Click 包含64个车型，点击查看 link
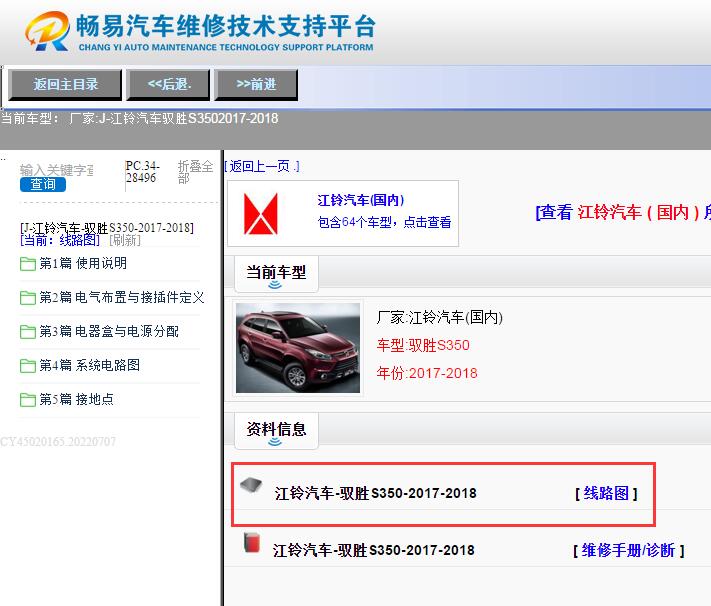The image size is (711, 606). (384, 222)
